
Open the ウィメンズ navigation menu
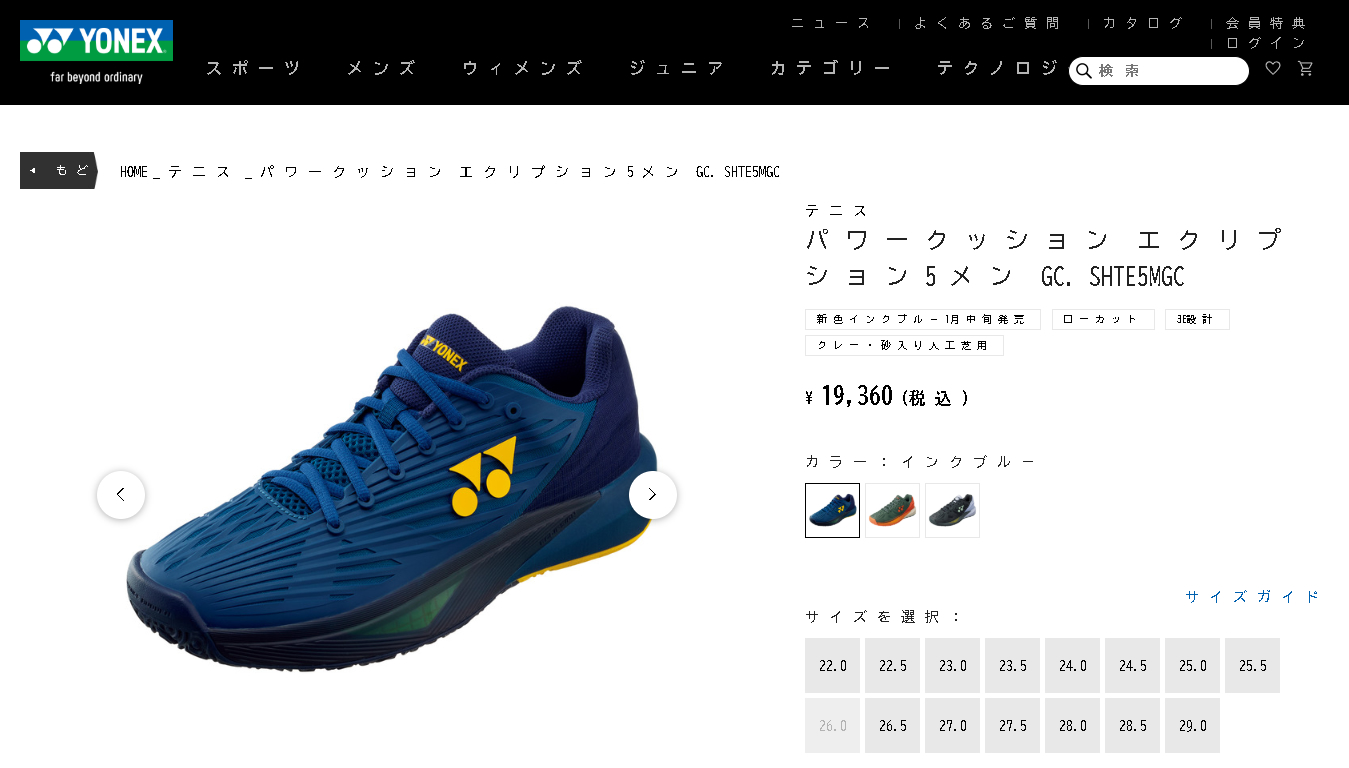click(x=522, y=68)
